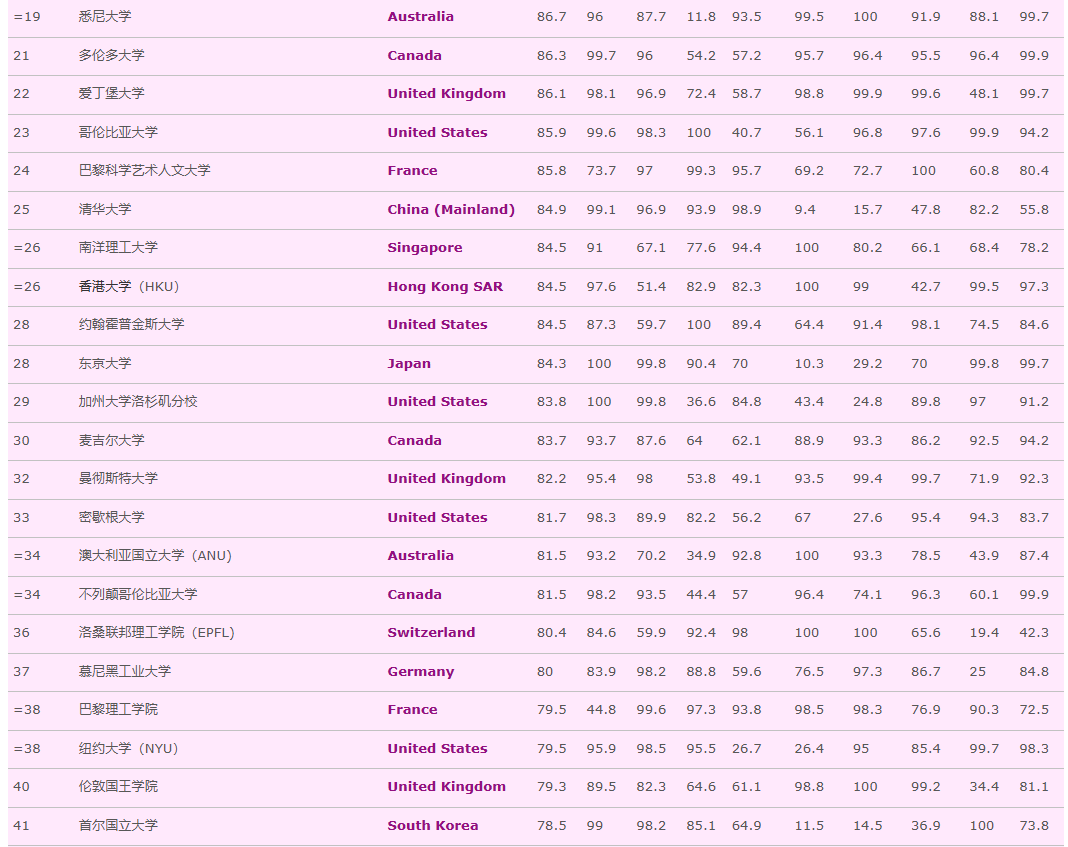
Task: Select university name 多伦多大学
Action: point(111,56)
